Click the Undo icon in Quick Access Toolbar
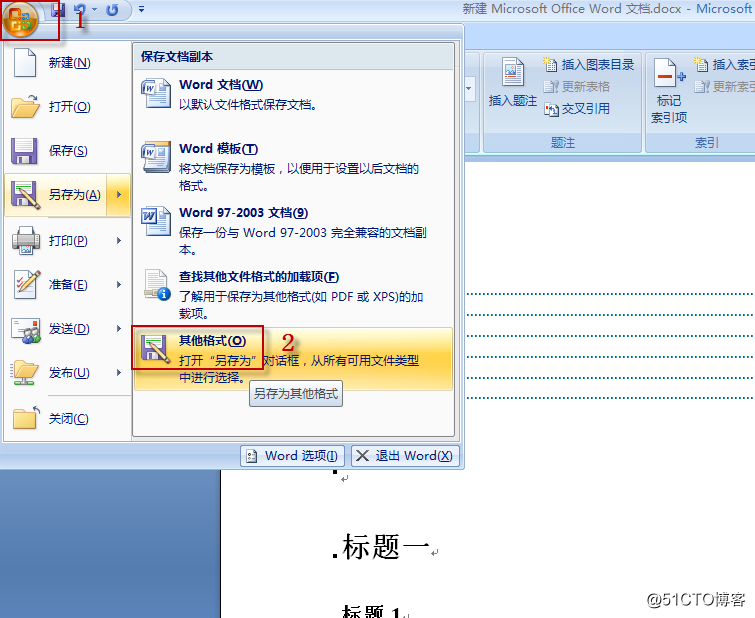755x618 pixels. (x=80, y=9)
